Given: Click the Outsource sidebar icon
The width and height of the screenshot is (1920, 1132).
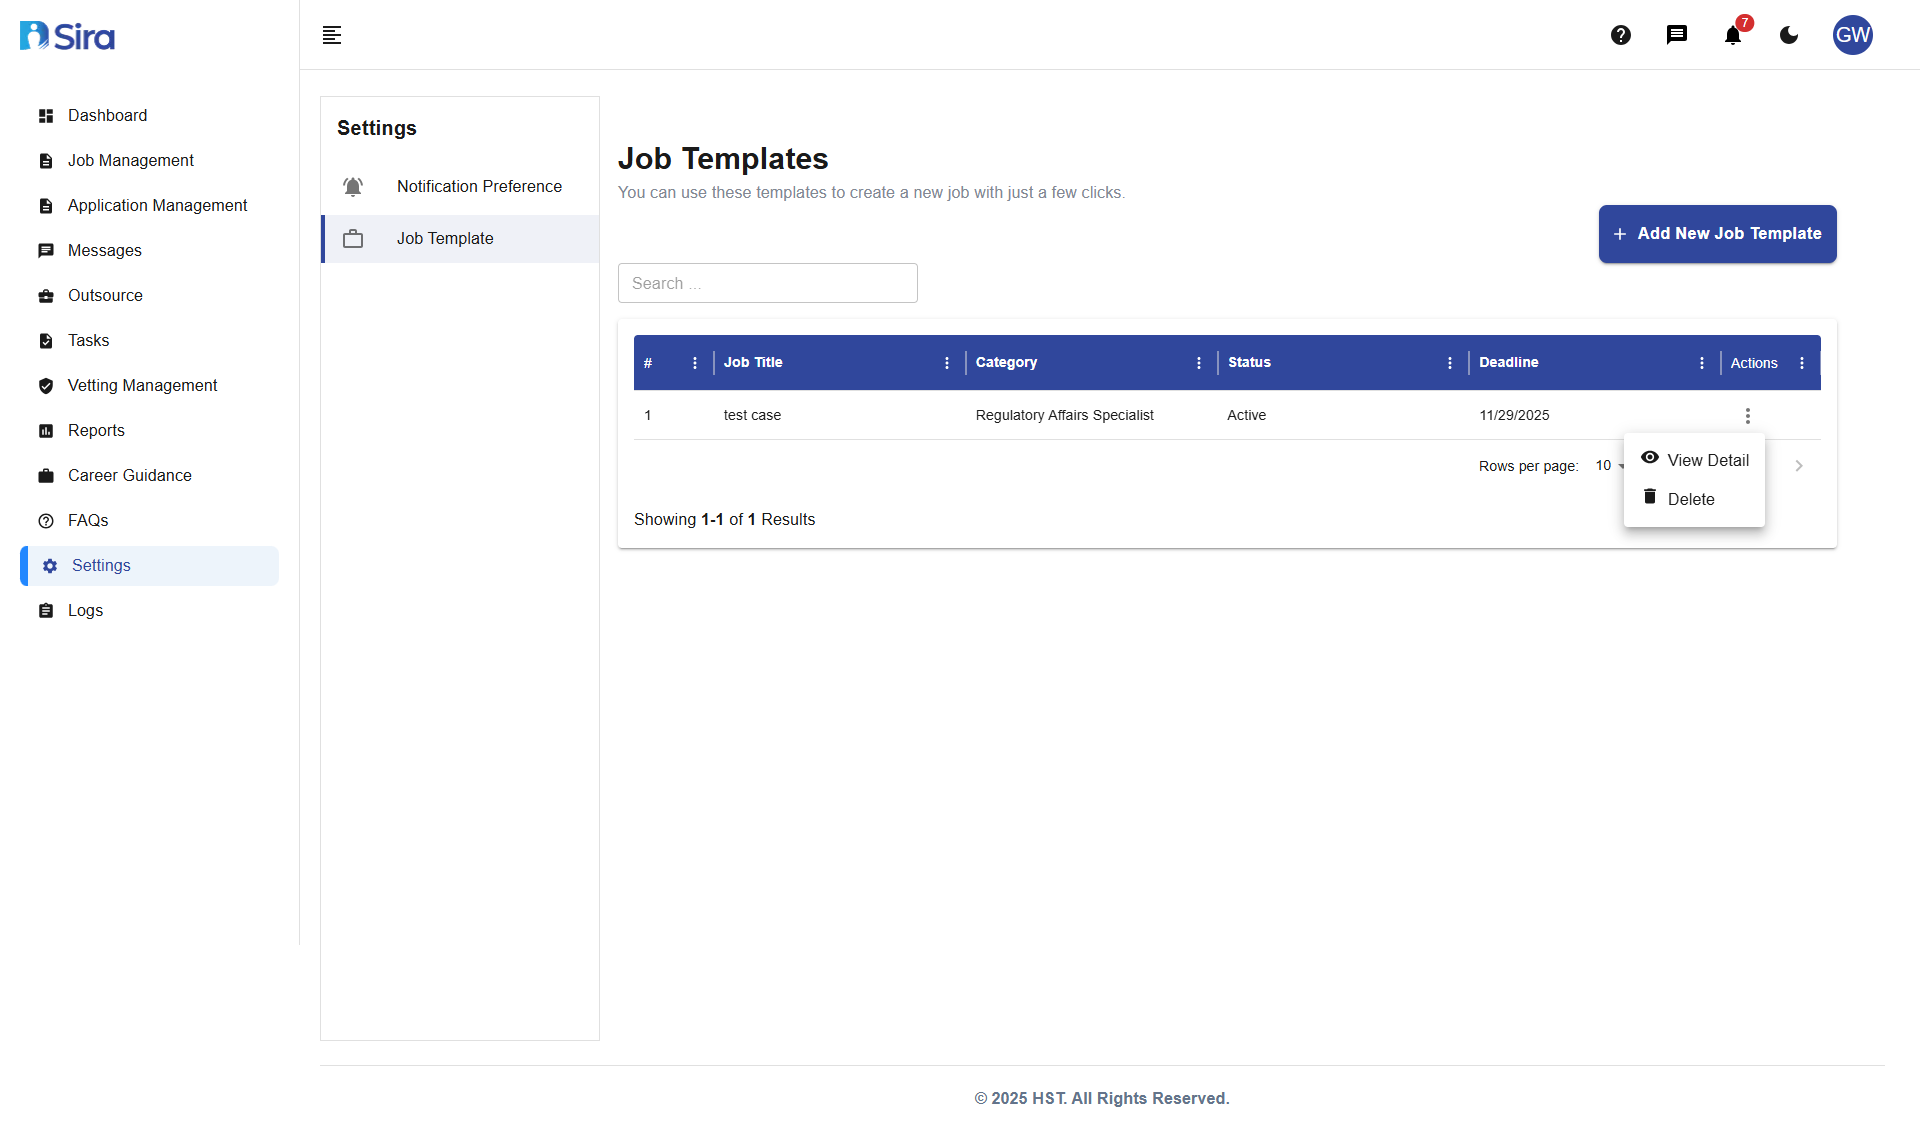Looking at the screenshot, I should [46, 295].
